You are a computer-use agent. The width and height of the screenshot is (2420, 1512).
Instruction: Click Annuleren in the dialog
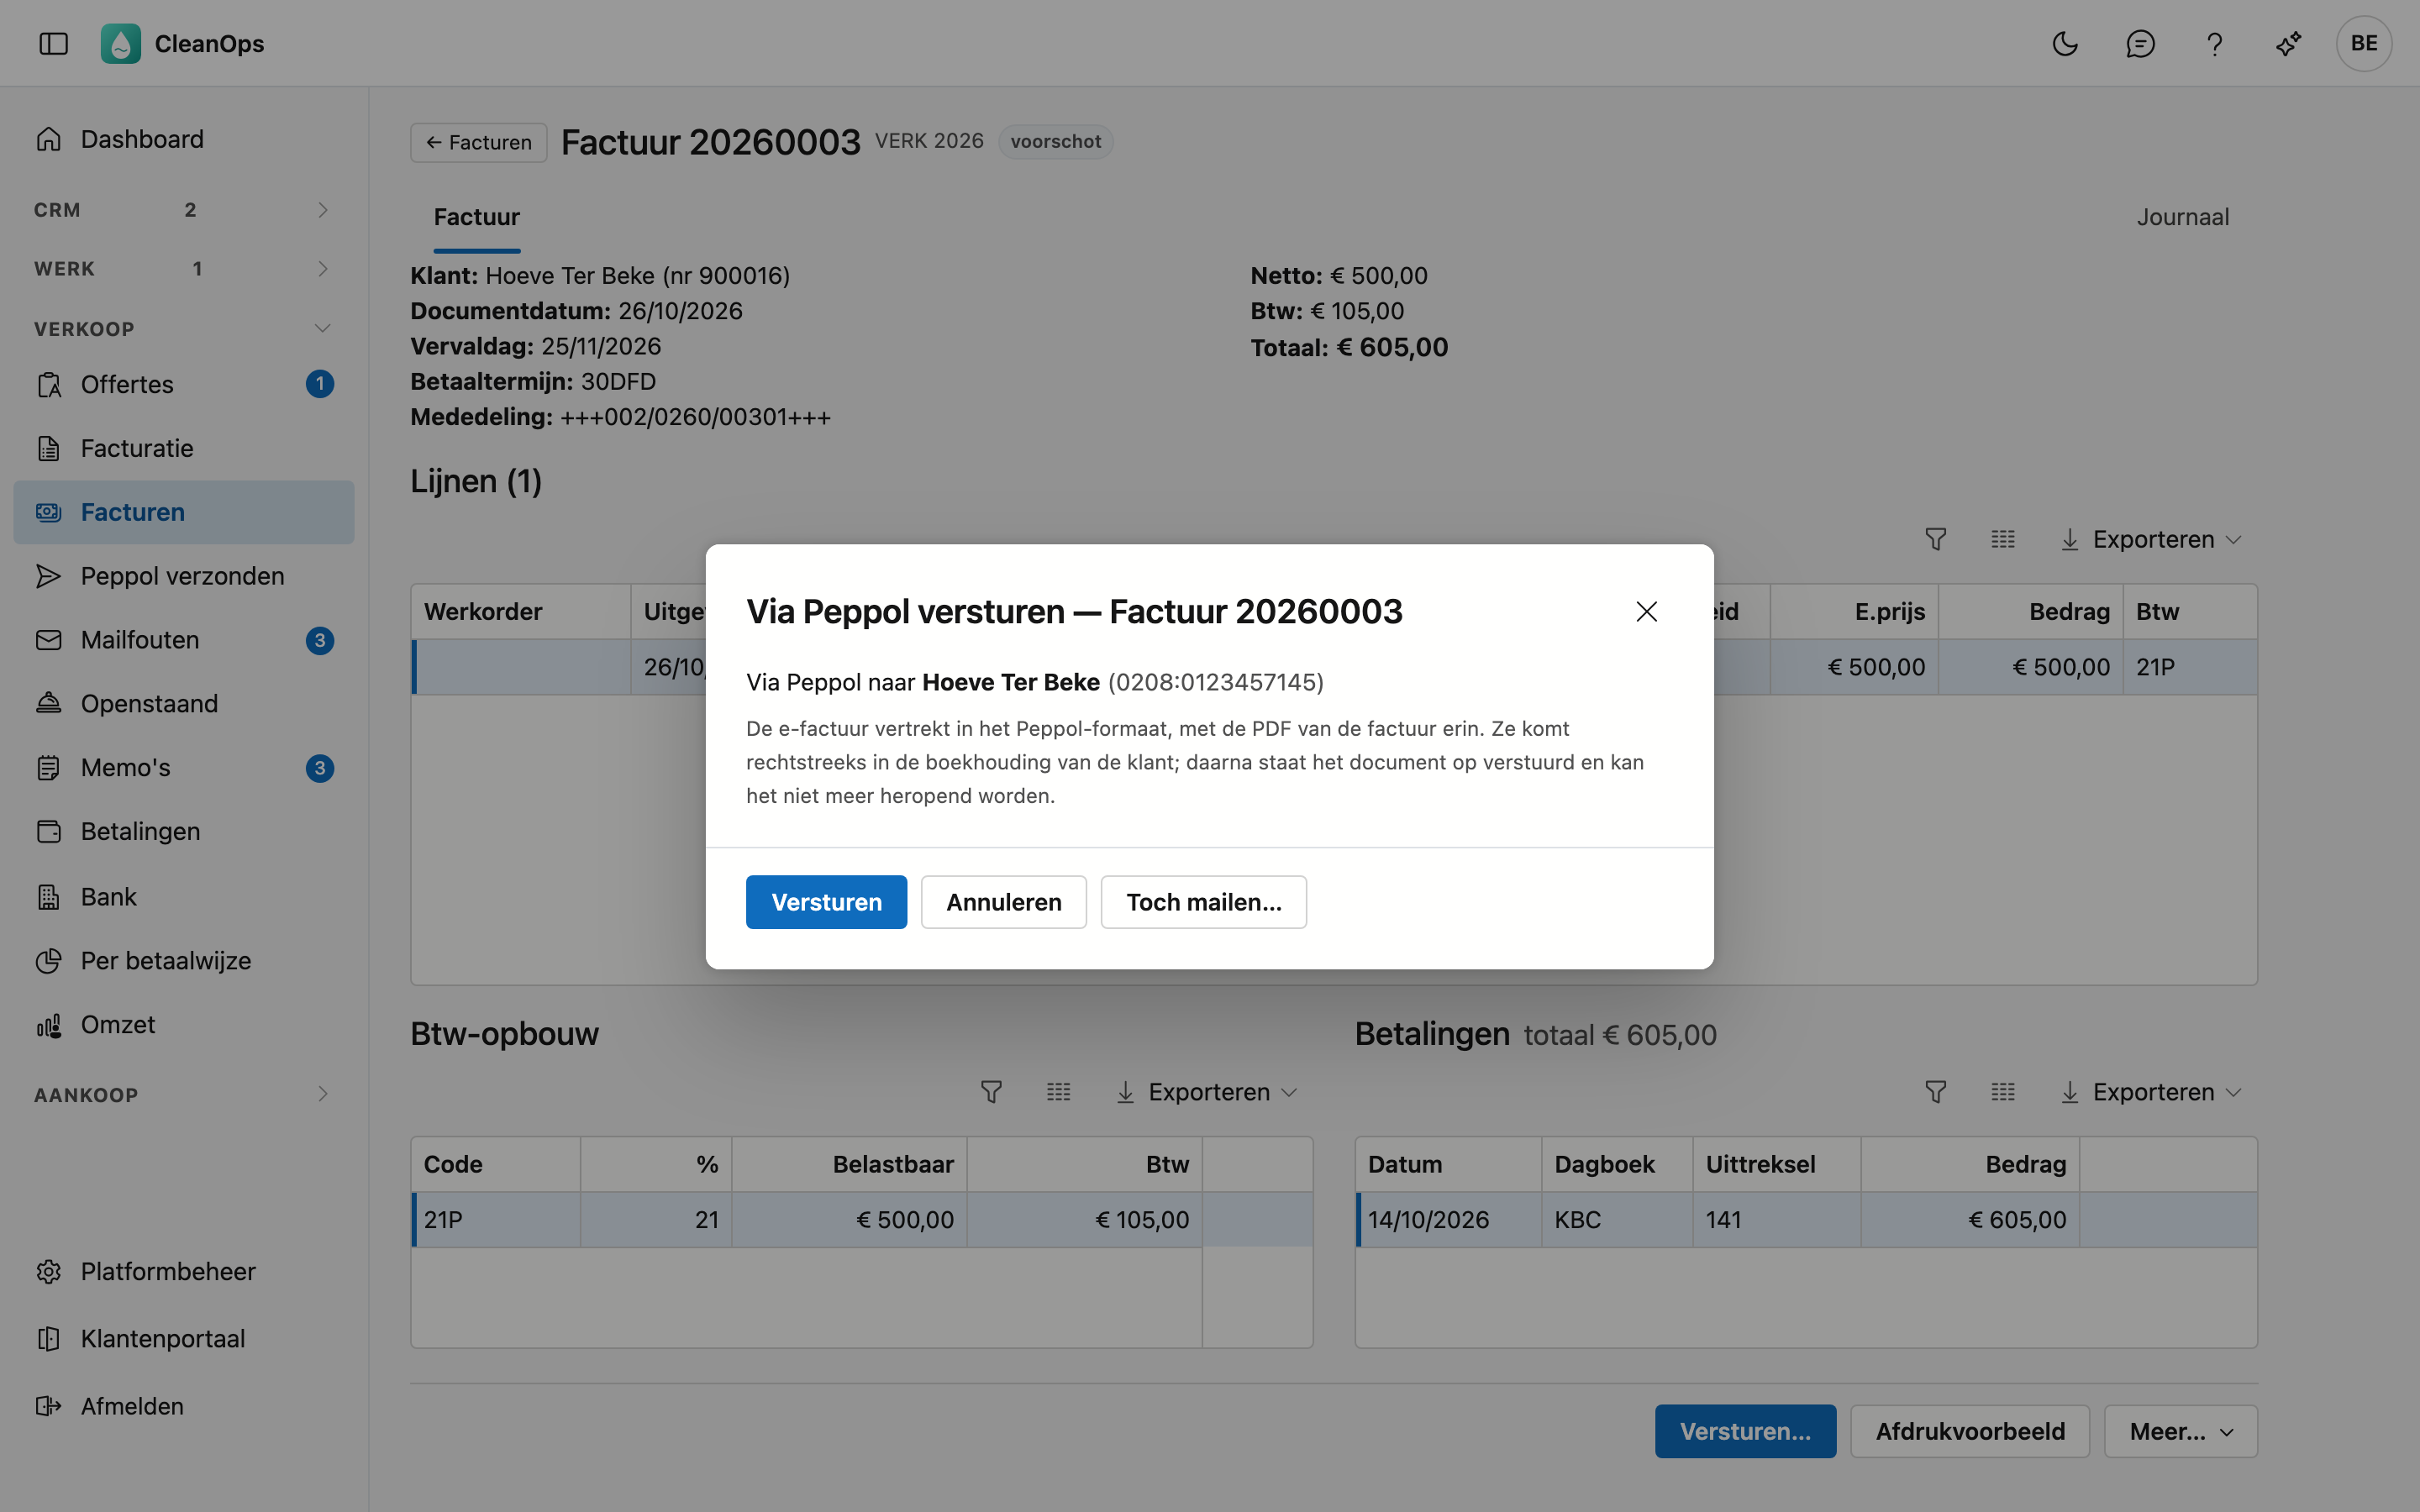pos(1004,902)
